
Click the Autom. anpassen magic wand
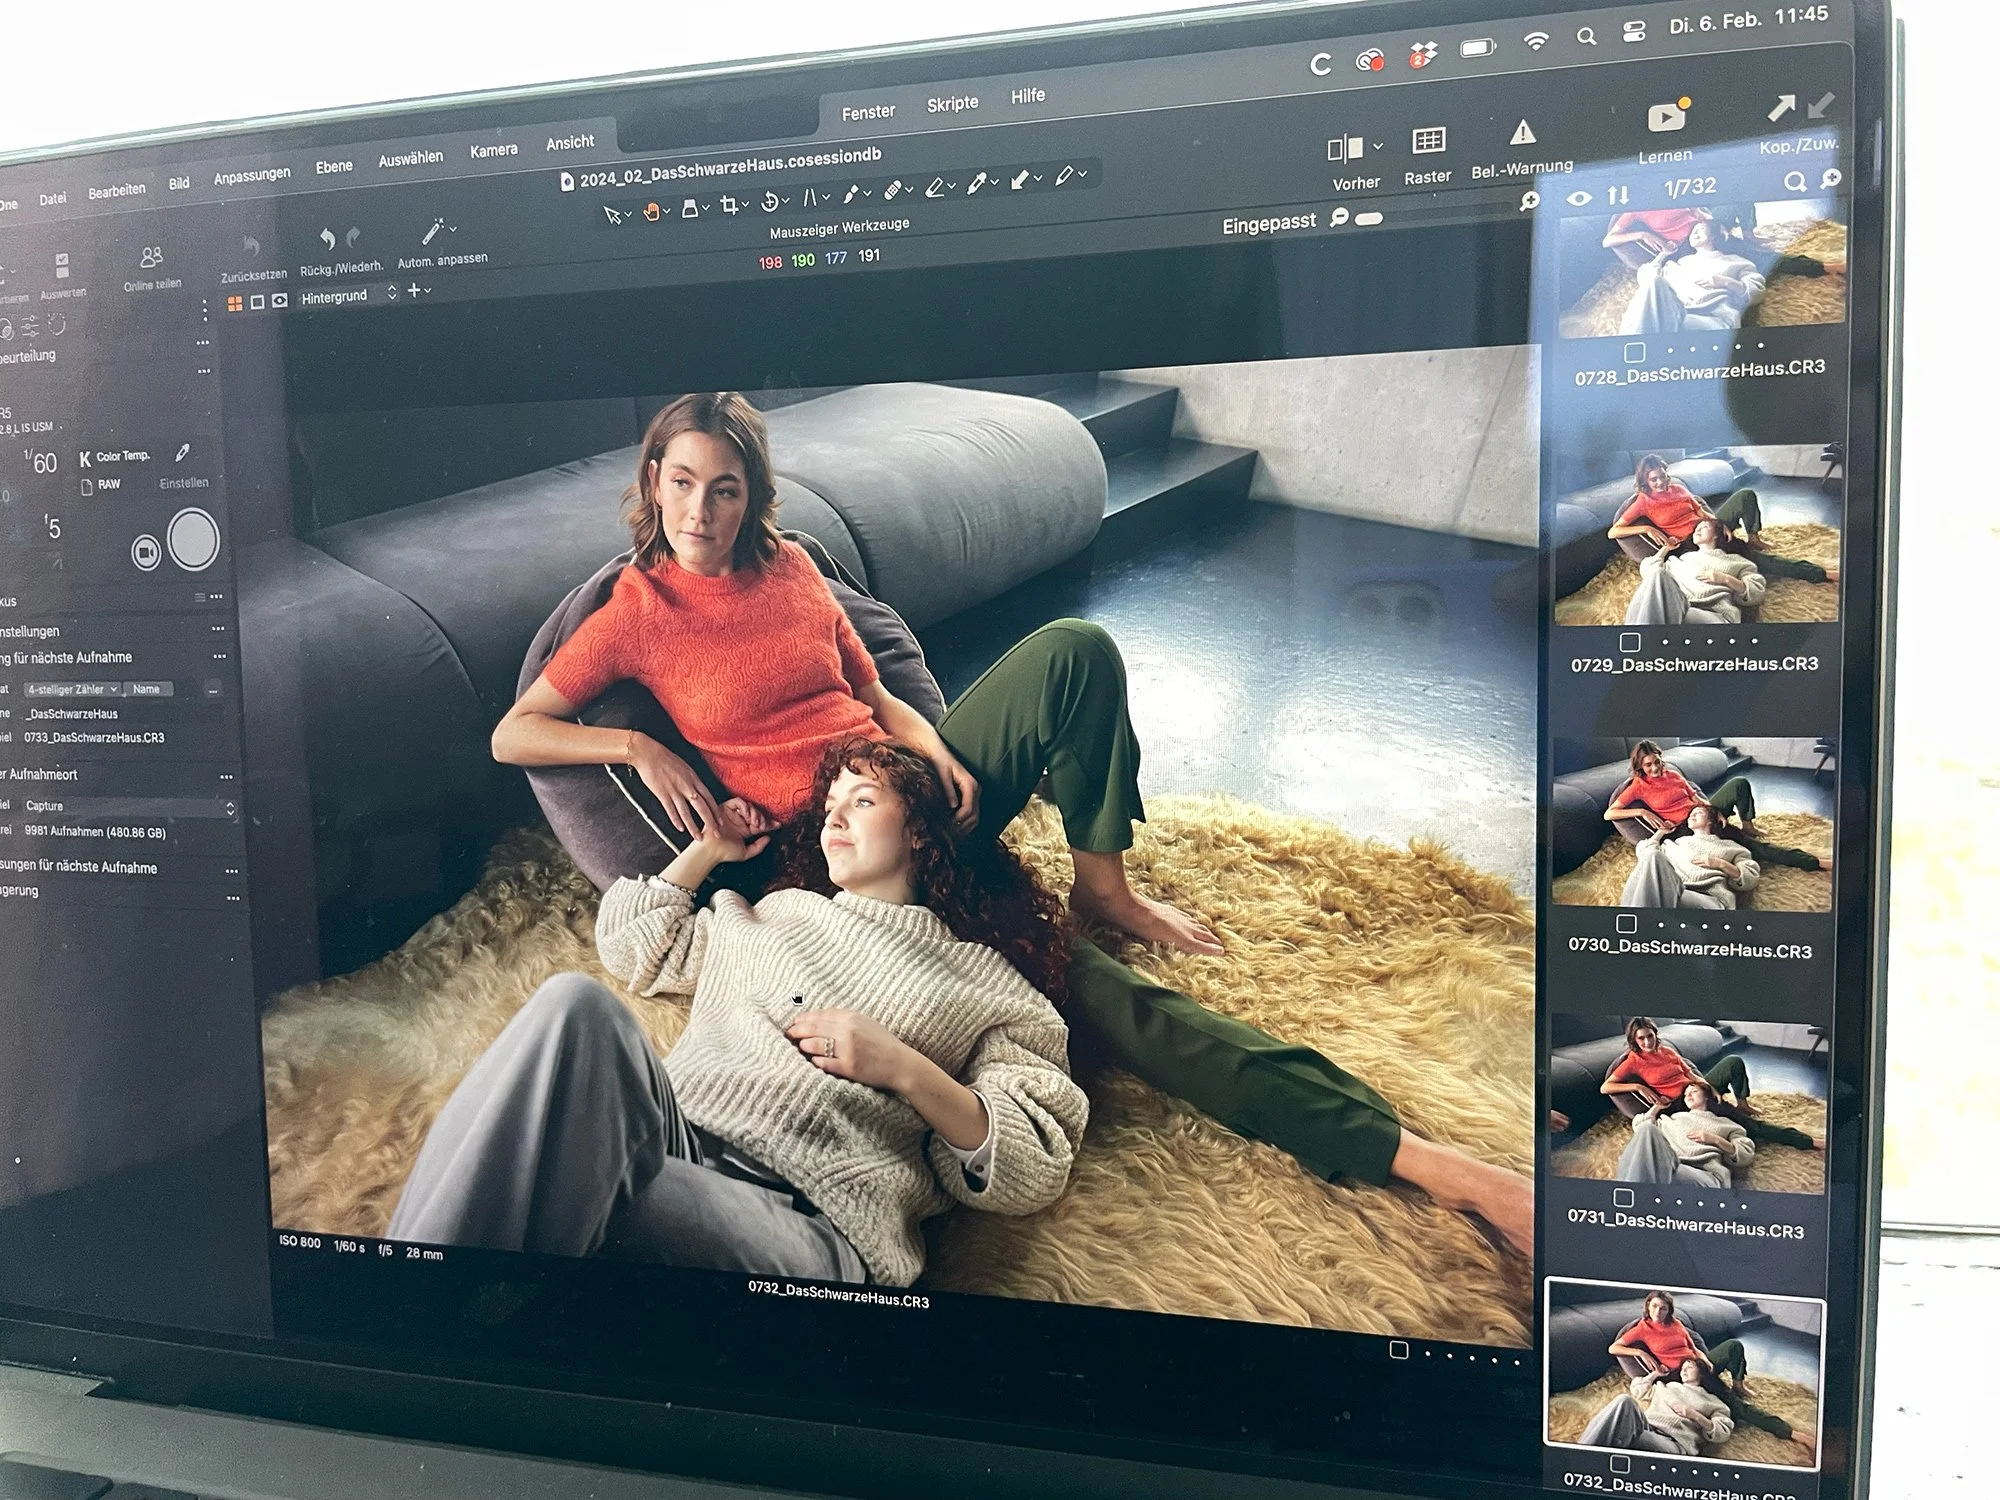433,232
